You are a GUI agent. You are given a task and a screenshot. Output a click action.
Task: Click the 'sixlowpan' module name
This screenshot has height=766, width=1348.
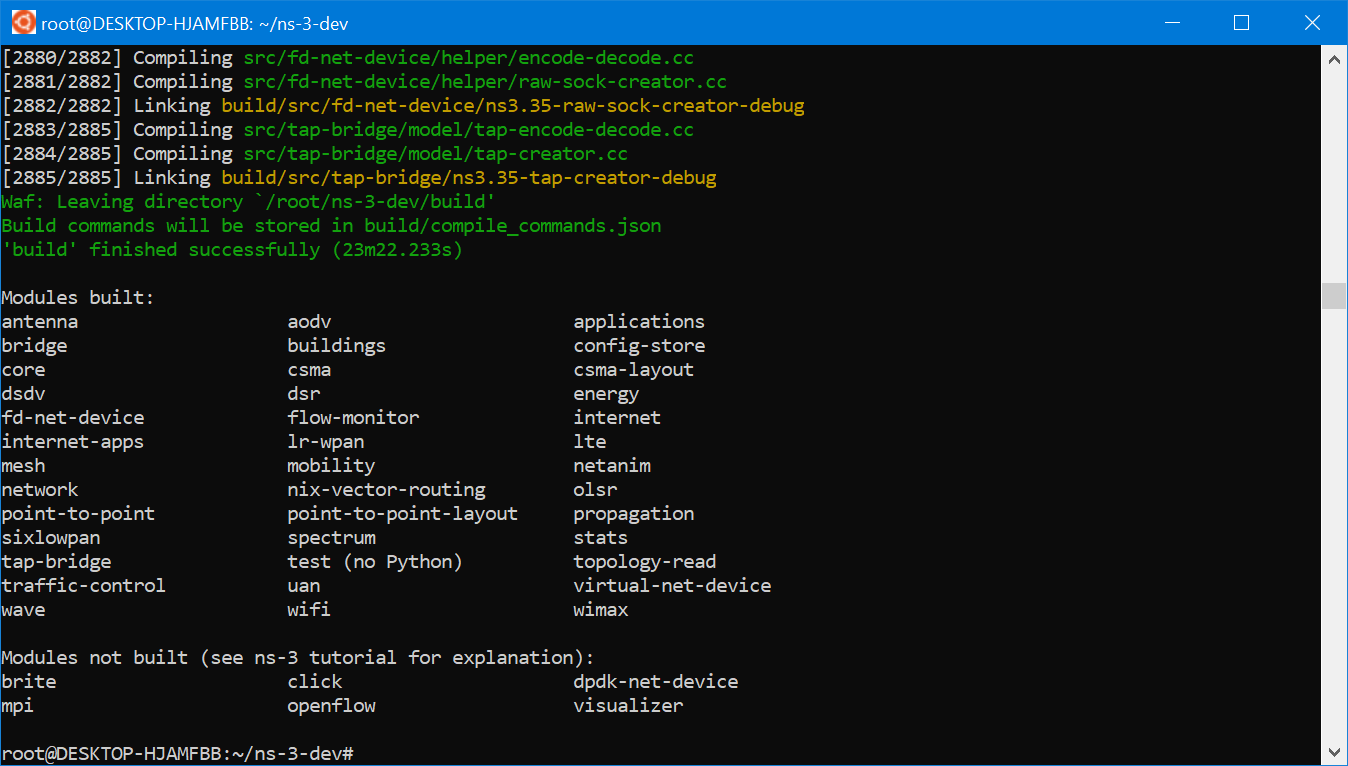point(51,538)
